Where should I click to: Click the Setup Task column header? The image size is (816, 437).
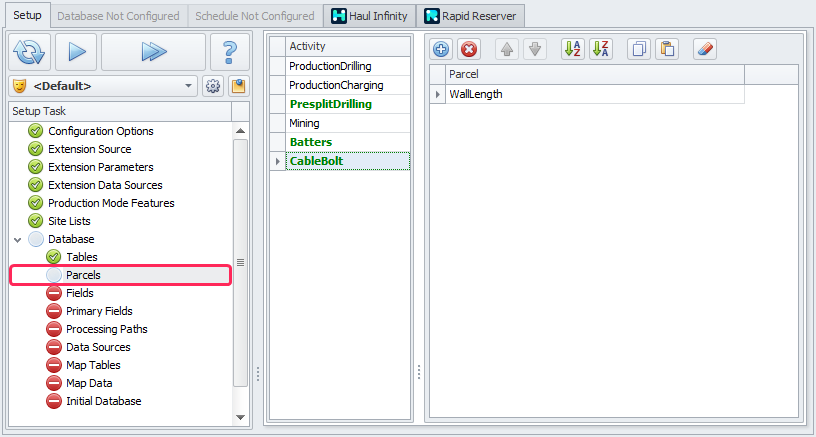pyautogui.click(x=120, y=111)
